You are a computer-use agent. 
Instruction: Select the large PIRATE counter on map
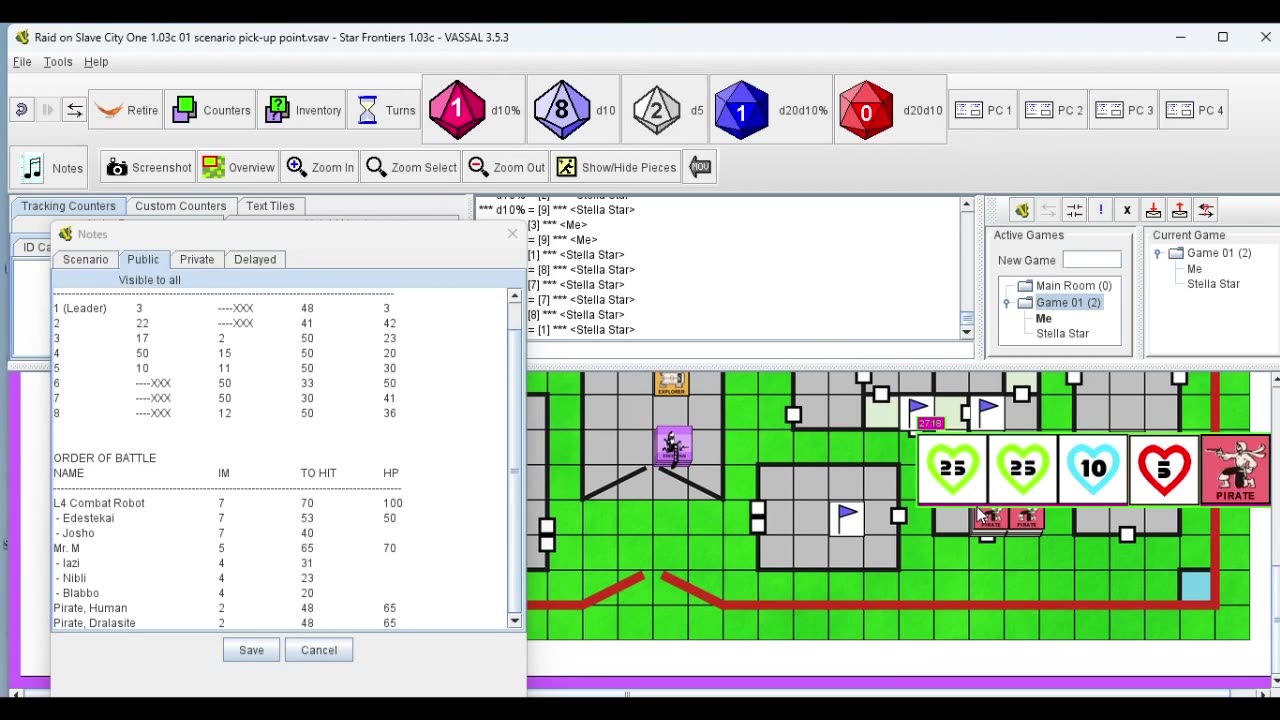[1235, 468]
